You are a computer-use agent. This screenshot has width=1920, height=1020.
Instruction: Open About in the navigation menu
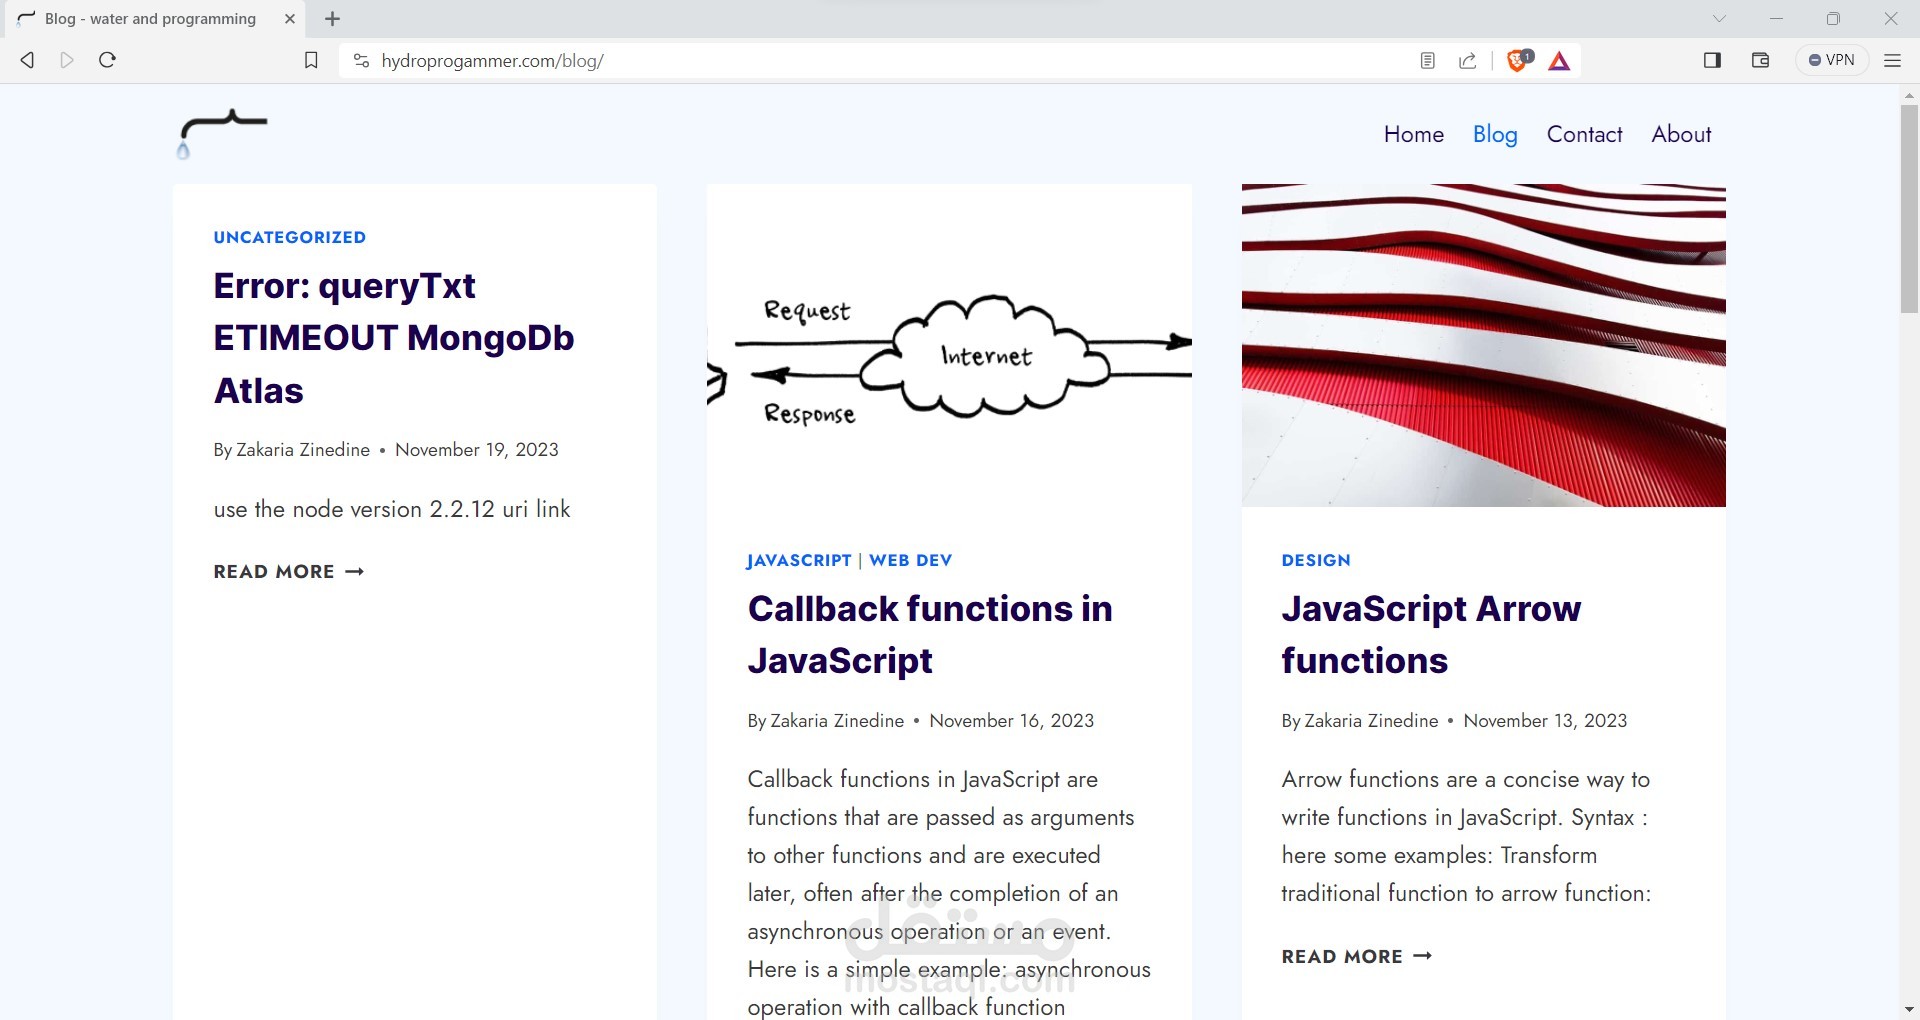(x=1681, y=134)
